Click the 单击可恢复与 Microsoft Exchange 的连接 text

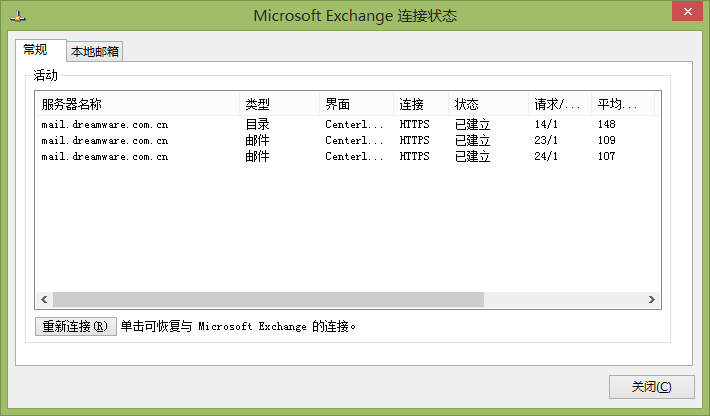tap(238, 326)
